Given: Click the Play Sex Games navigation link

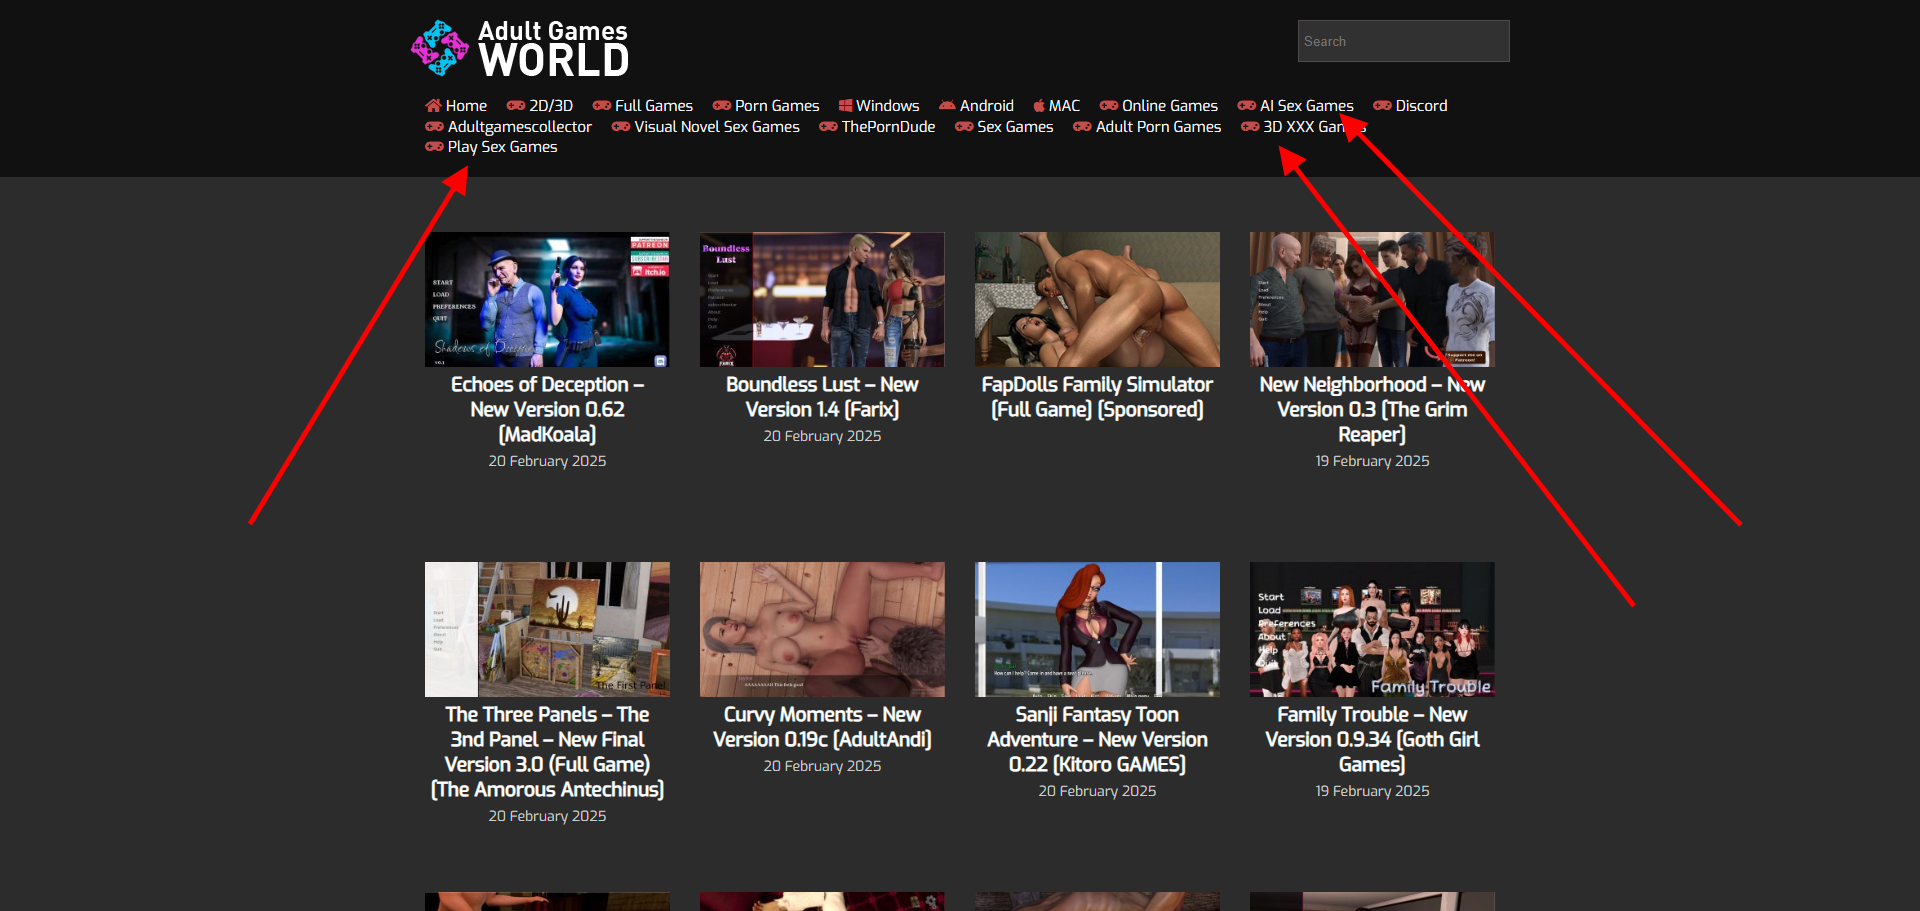Looking at the screenshot, I should (x=502, y=147).
